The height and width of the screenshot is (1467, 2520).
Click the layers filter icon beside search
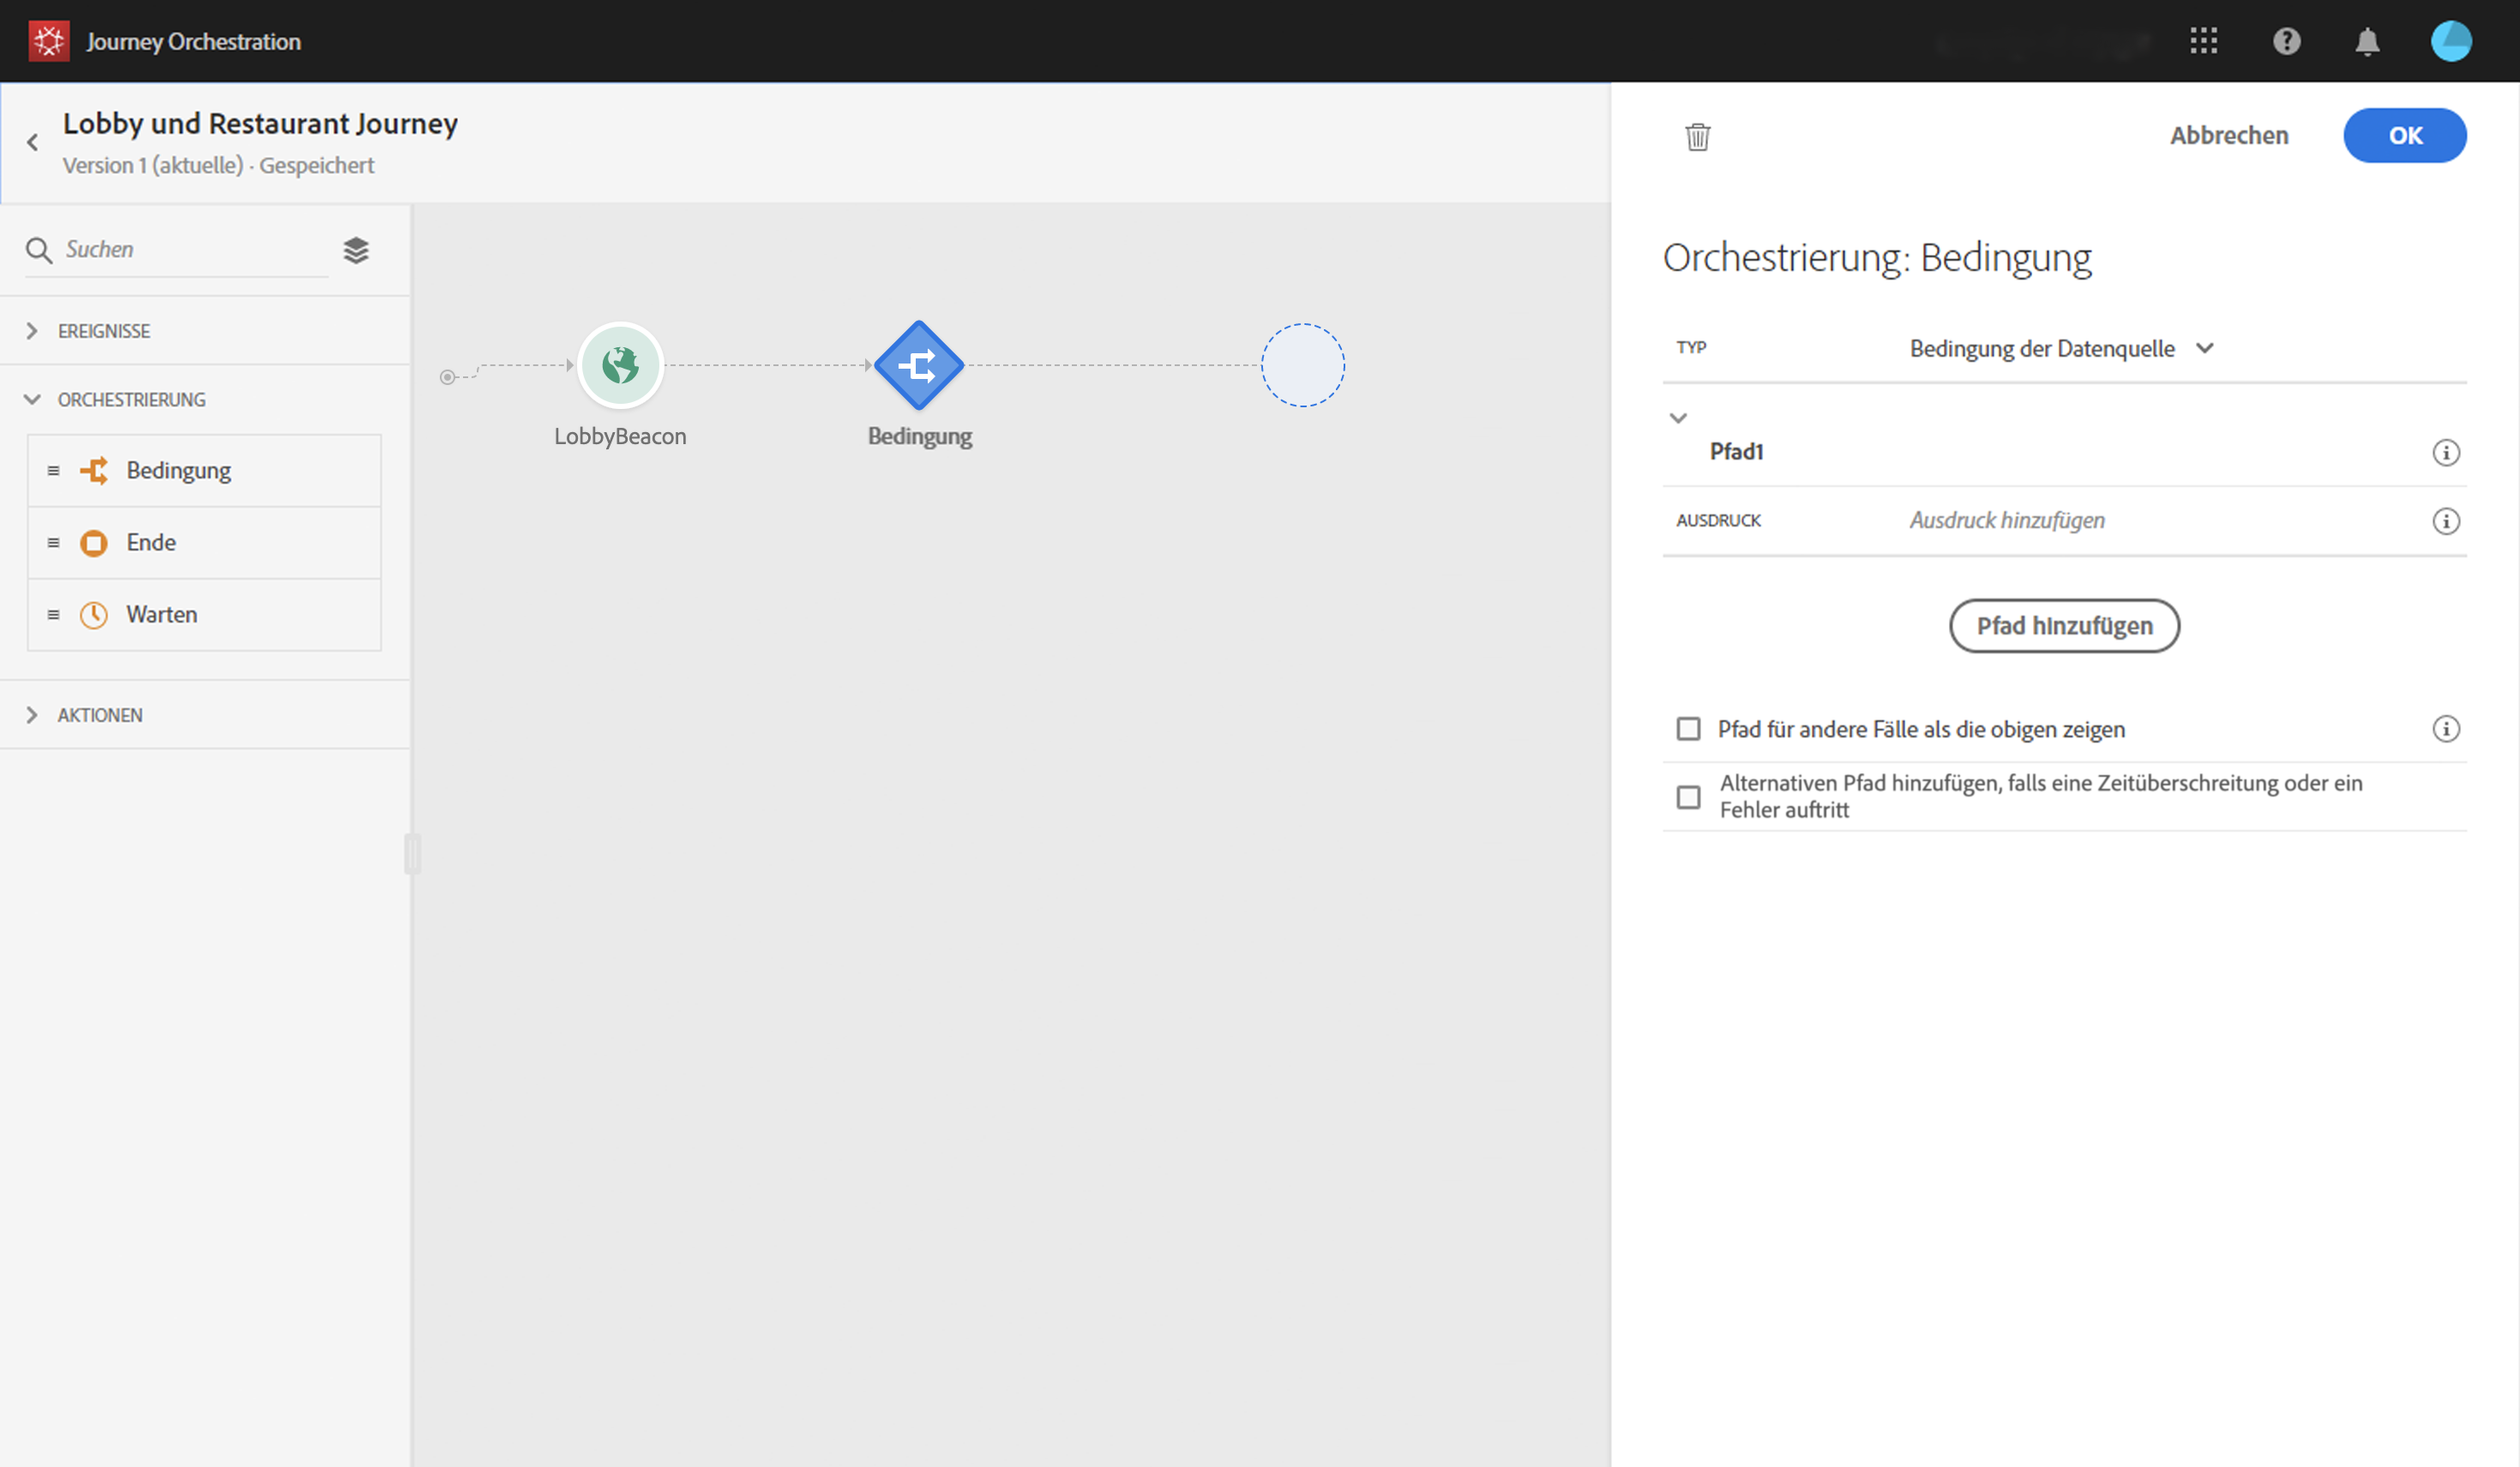356,250
